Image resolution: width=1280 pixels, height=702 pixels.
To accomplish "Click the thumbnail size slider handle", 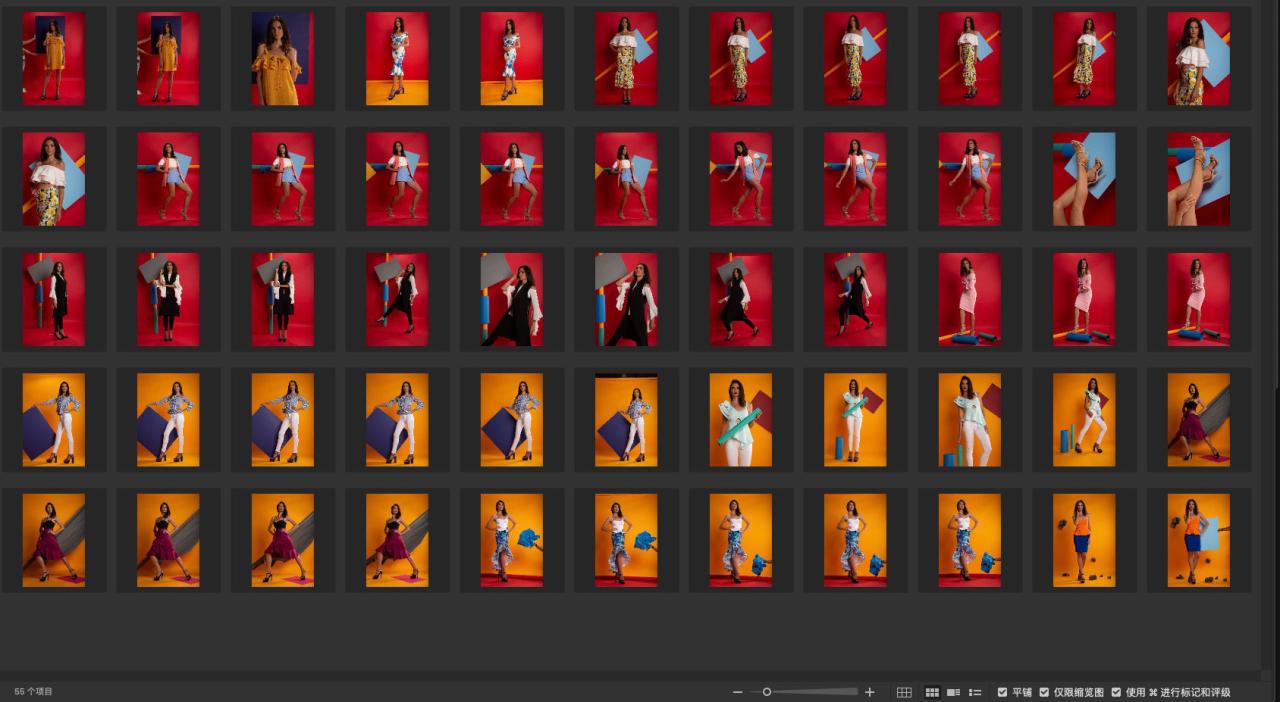I will [767, 692].
